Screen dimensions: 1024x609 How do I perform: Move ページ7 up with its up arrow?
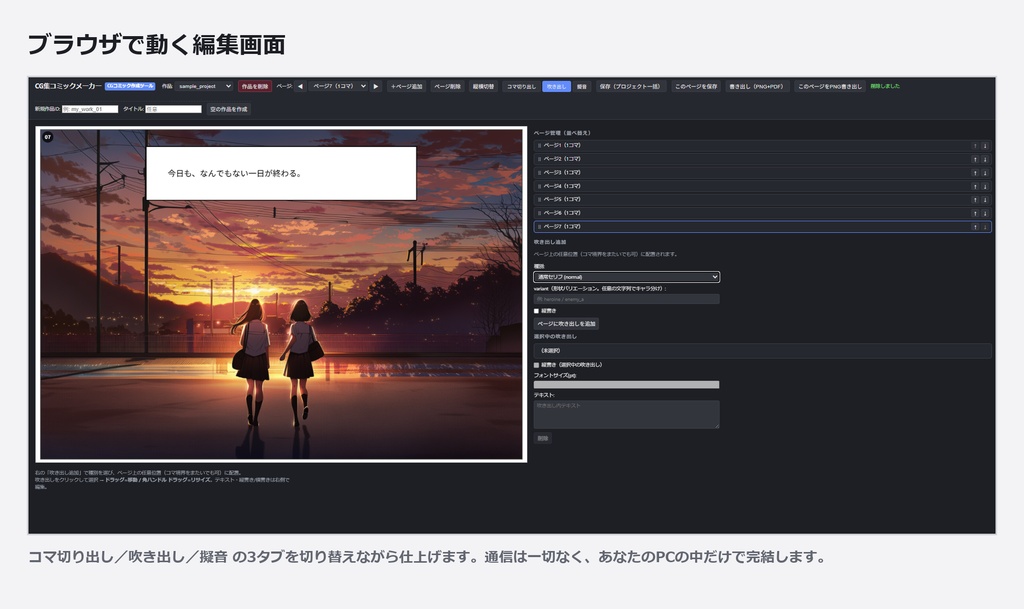point(975,227)
